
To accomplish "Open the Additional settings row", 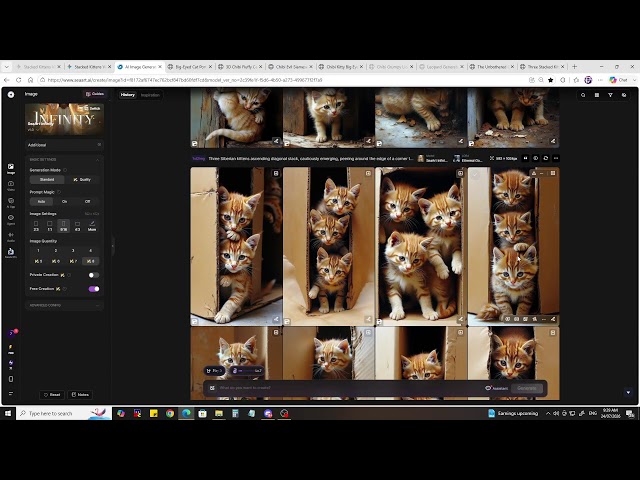I will pyautogui.click(x=64, y=145).
